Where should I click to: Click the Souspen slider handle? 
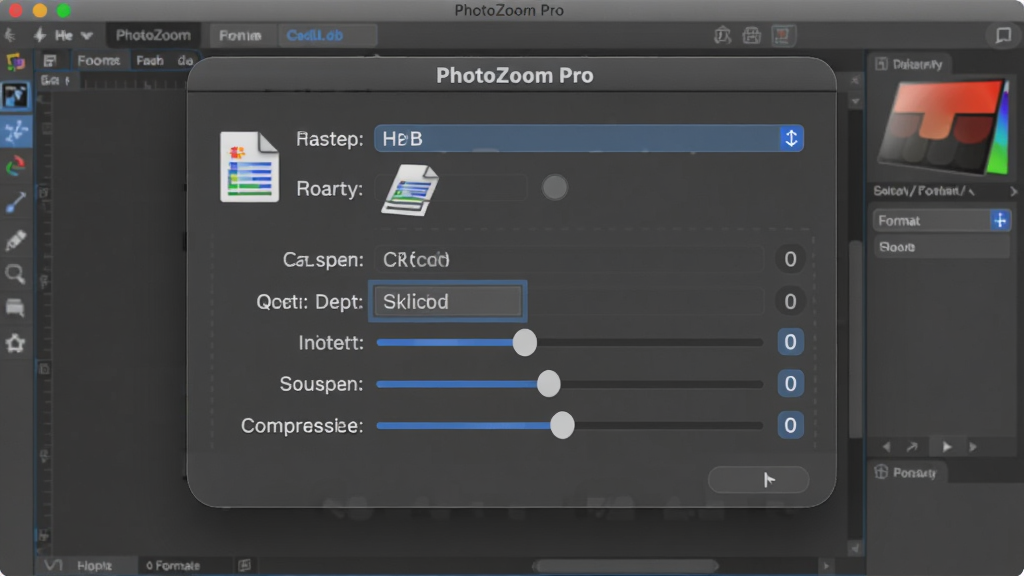click(549, 384)
